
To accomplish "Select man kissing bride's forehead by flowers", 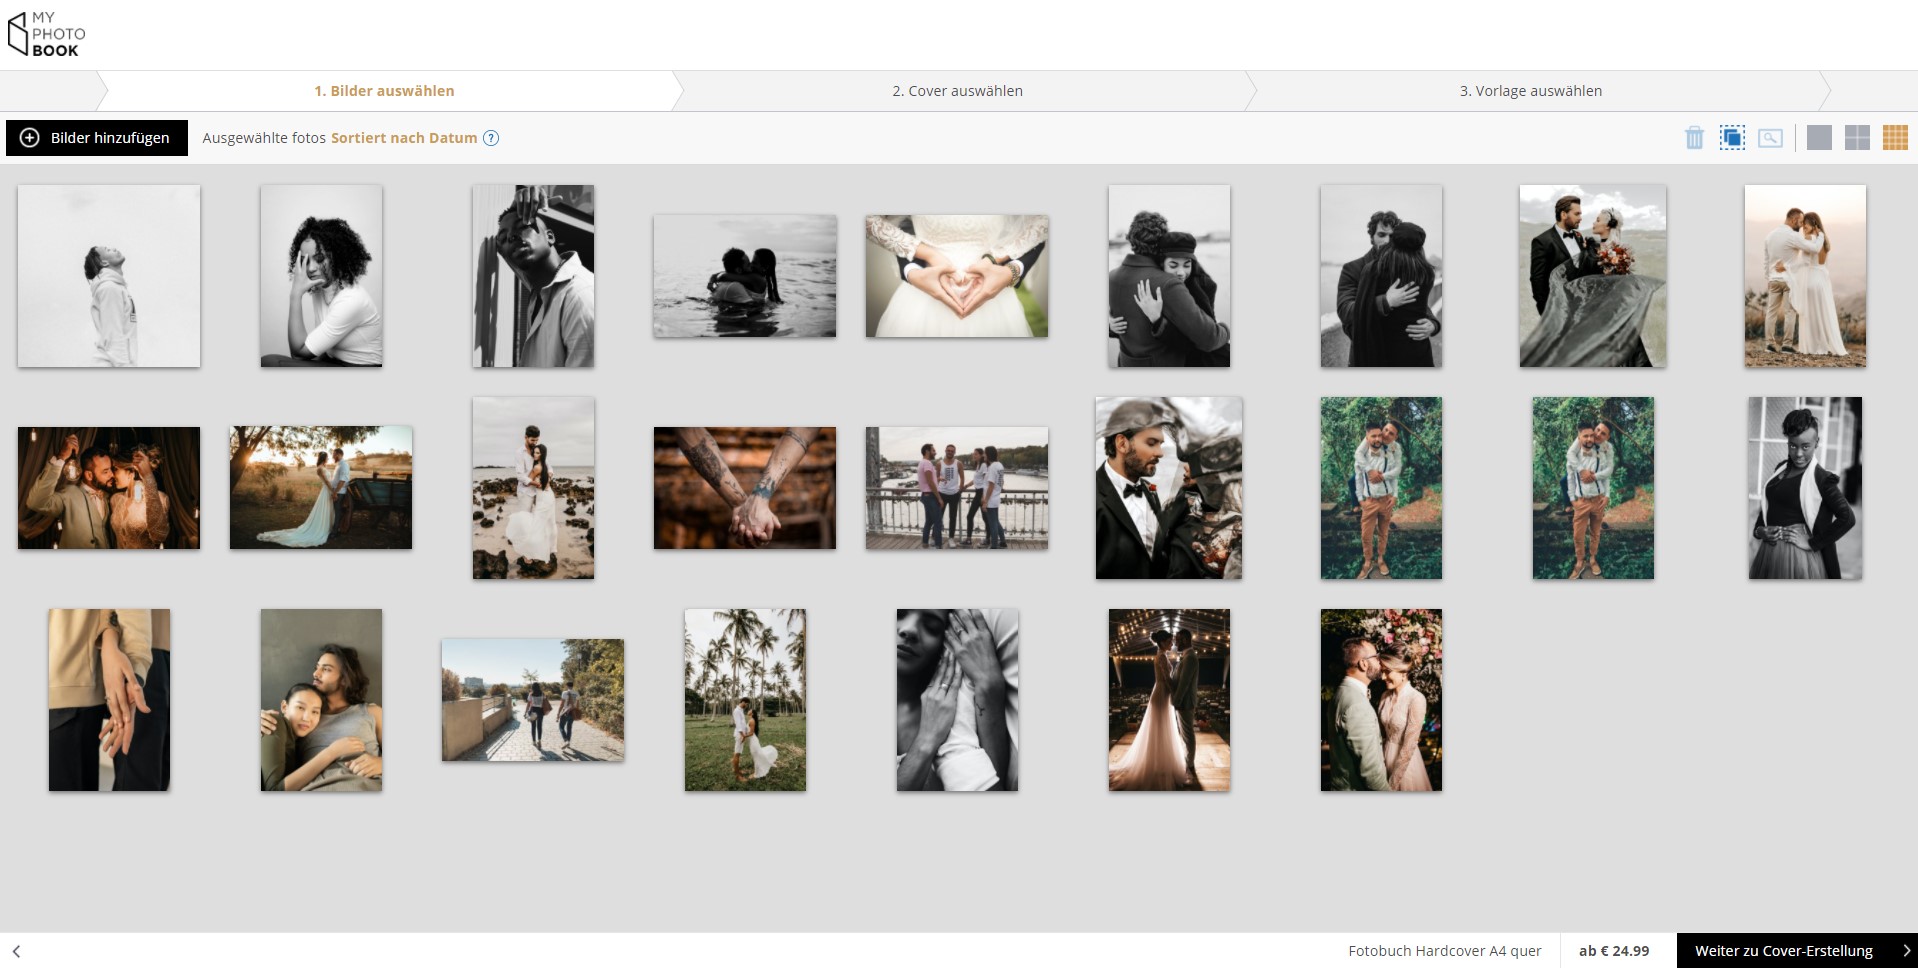I will coord(1381,700).
